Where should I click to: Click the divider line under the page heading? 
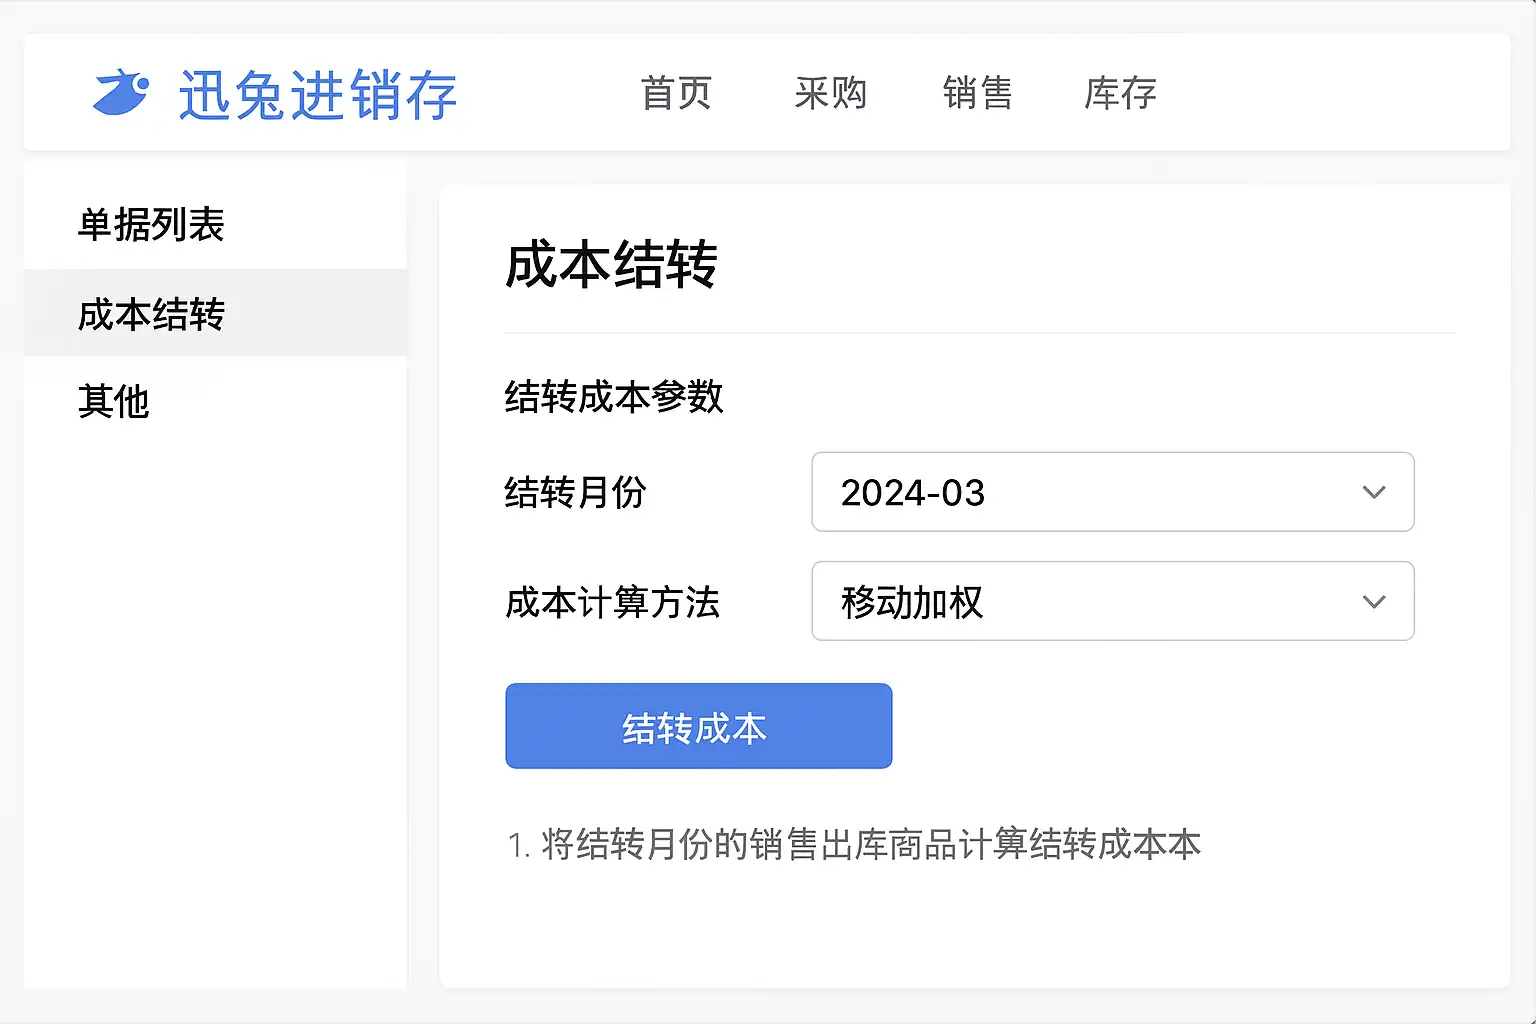tap(978, 333)
